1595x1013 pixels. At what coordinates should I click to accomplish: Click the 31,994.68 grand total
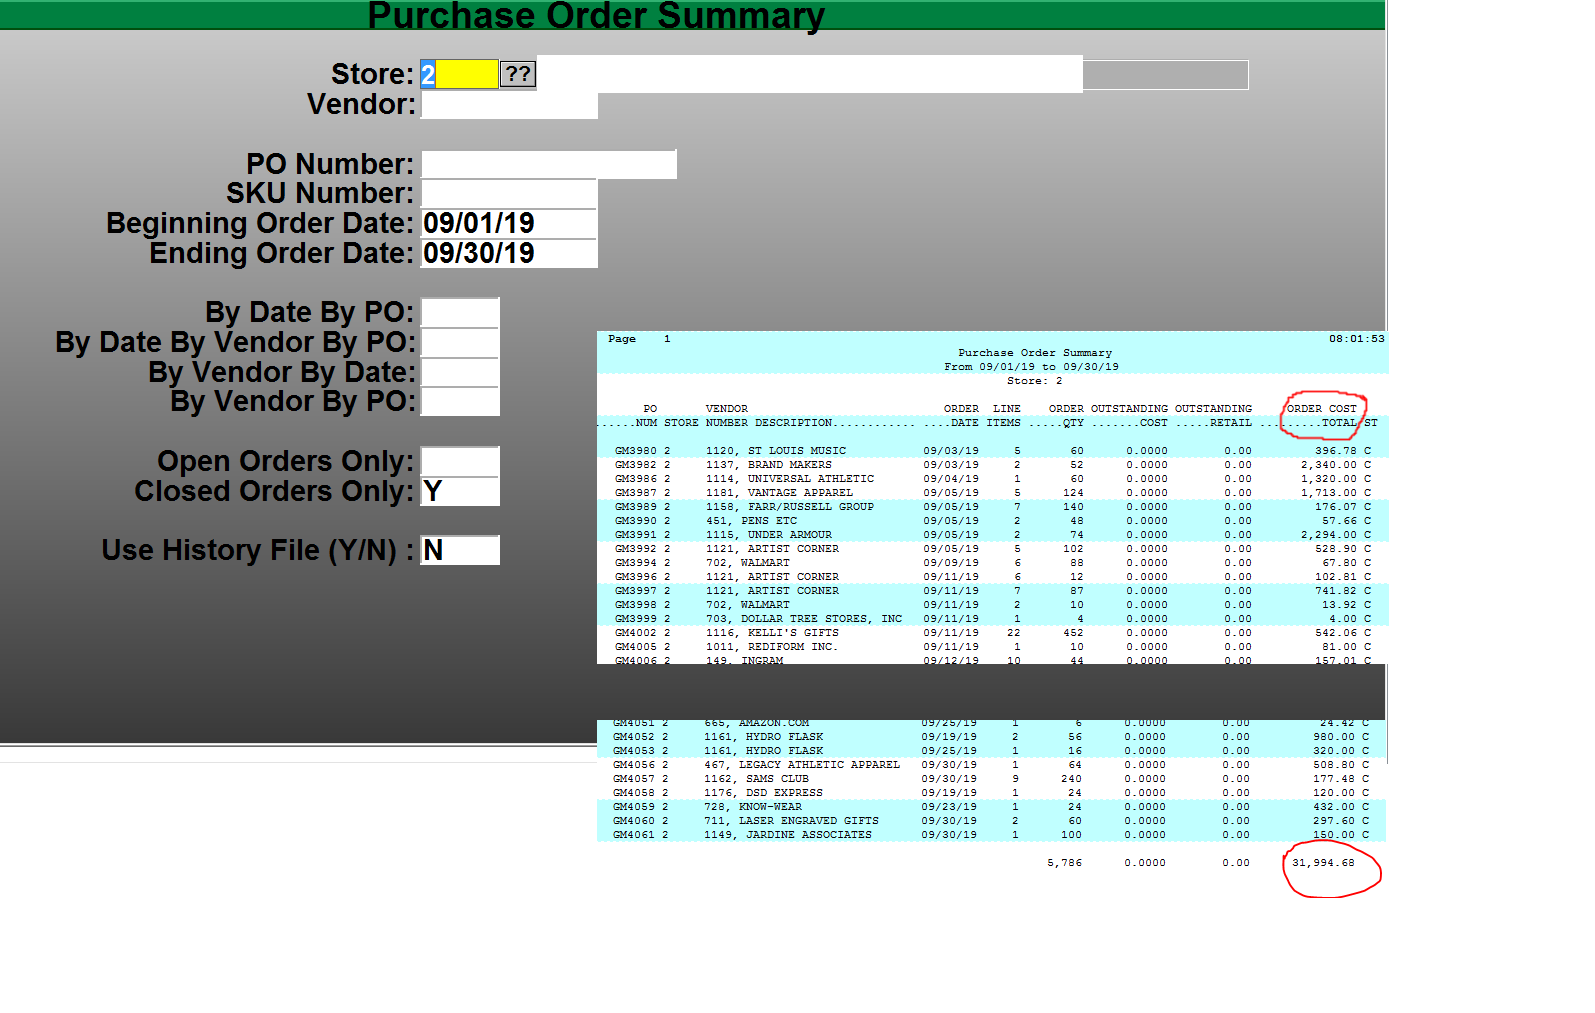tap(1323, 863)
